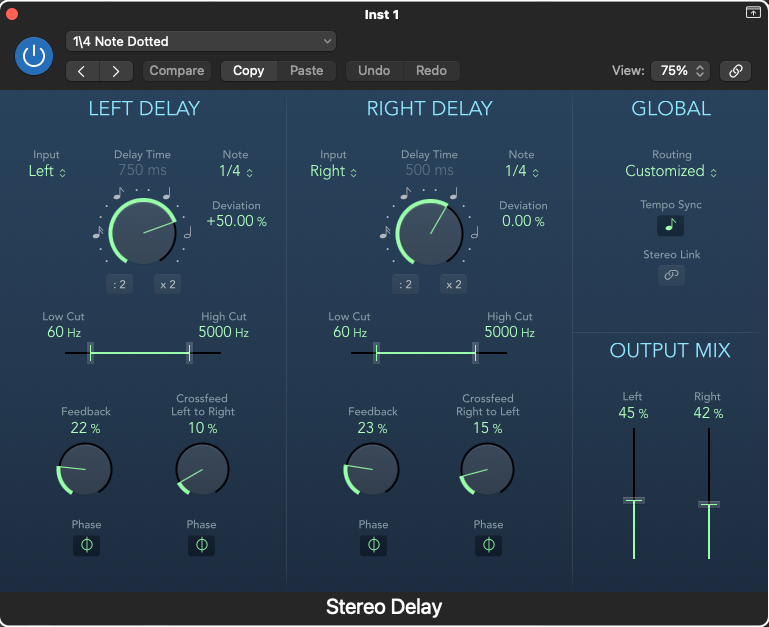Toggle the Tempo Sync note button
This screenshot has width=769, height=627.
click(670, 226)
